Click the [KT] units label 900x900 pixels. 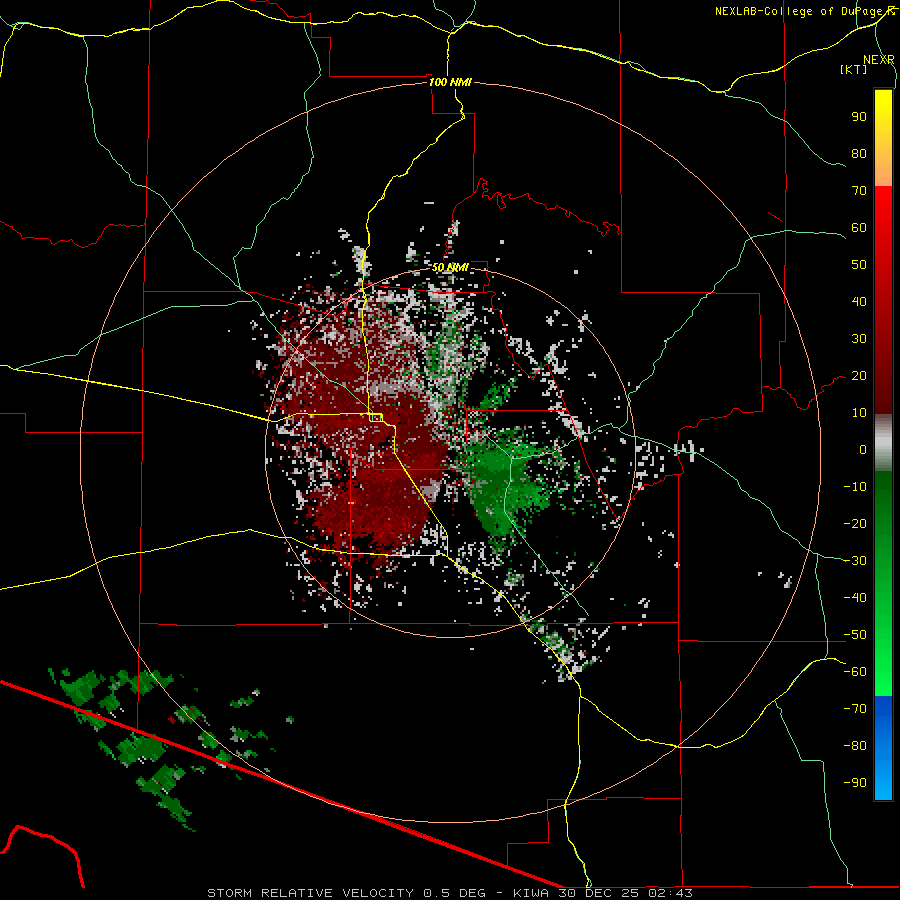(x=854, y=69)
